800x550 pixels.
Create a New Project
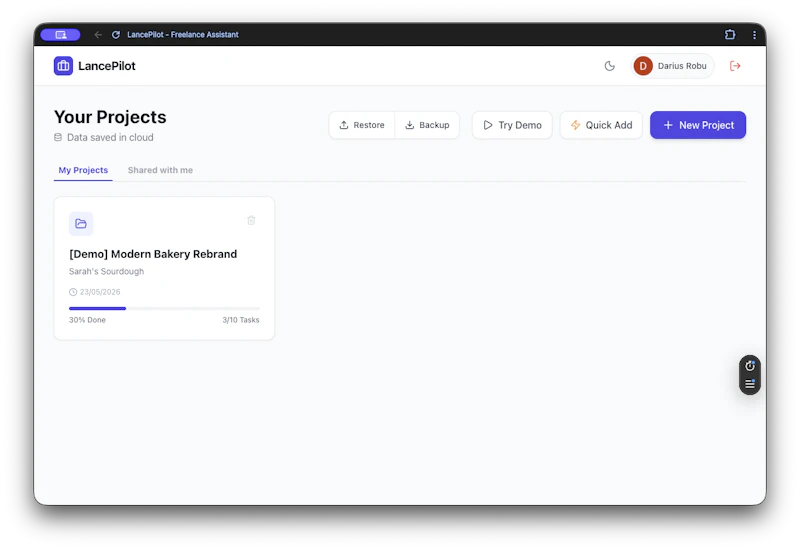click(697, 125)
